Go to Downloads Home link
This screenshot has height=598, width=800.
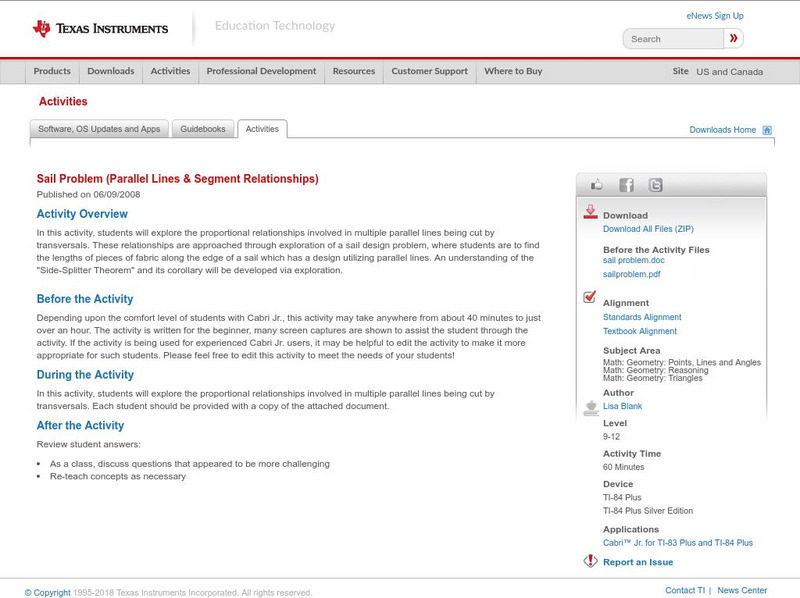(722, 130)
